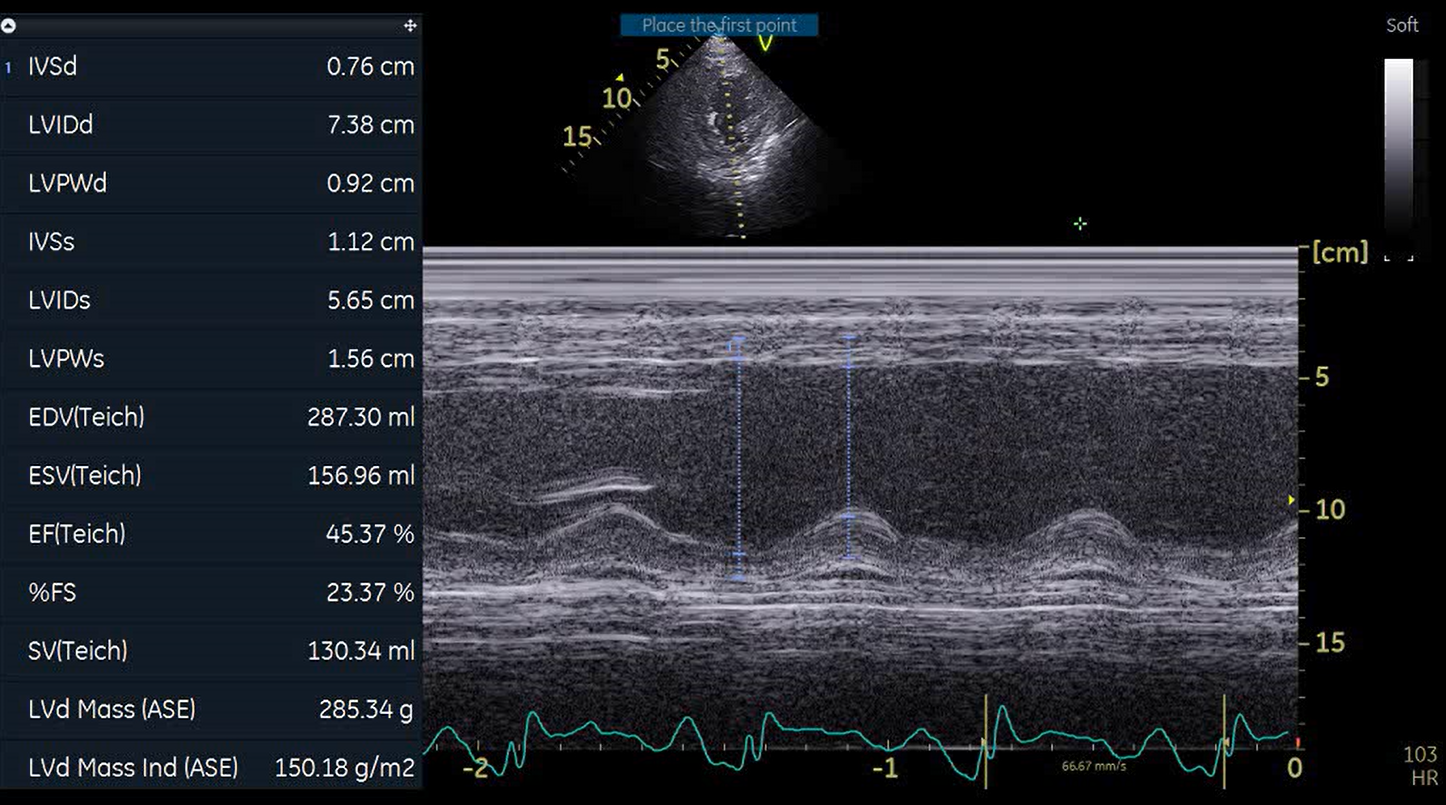
Task: Click the 103 HR heart rate readout
Action: (1420, 765)
